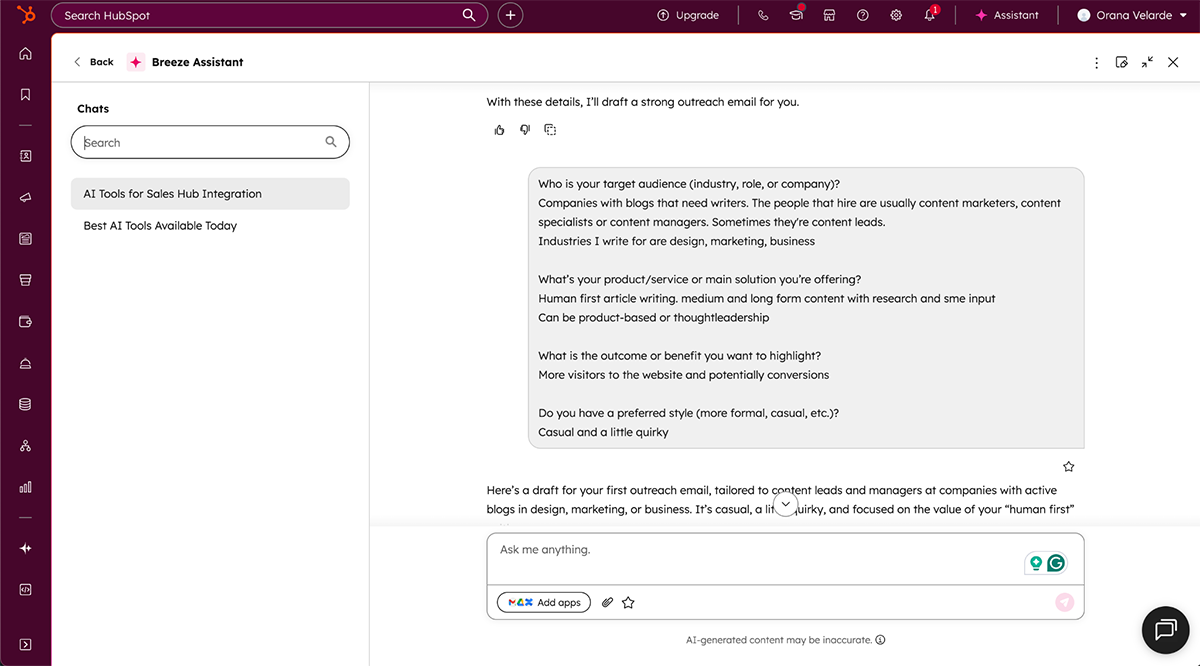Screen dimensions: 1200x666
Task: Give a thumbs down to the assistant reply
Action: 524,129
